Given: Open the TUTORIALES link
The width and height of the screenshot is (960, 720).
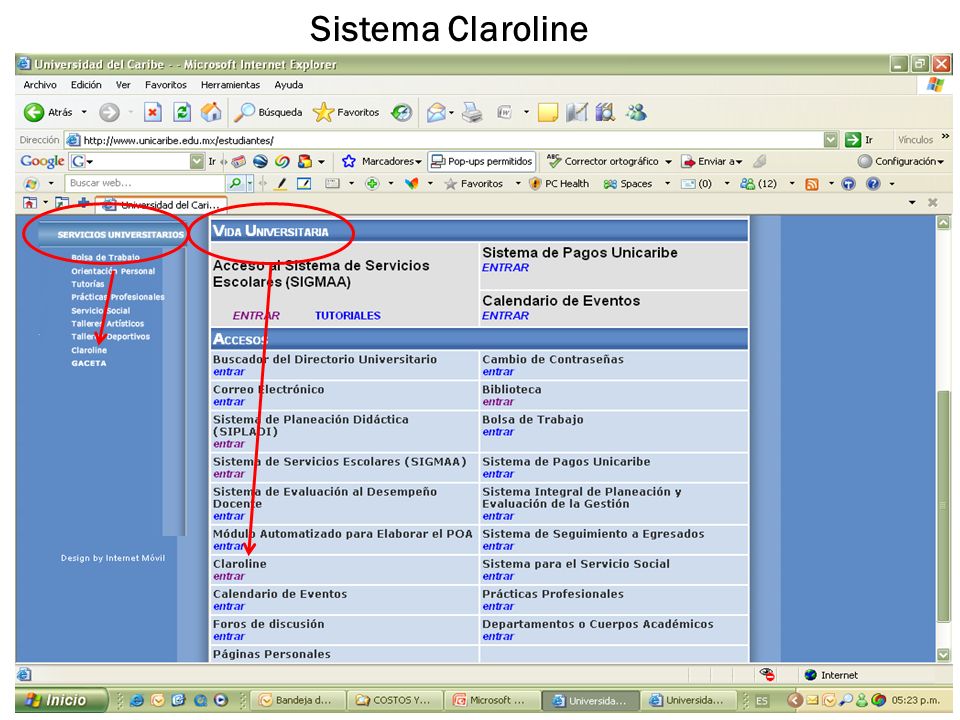Looking at the screenshot, I should [x=348, y=315].
